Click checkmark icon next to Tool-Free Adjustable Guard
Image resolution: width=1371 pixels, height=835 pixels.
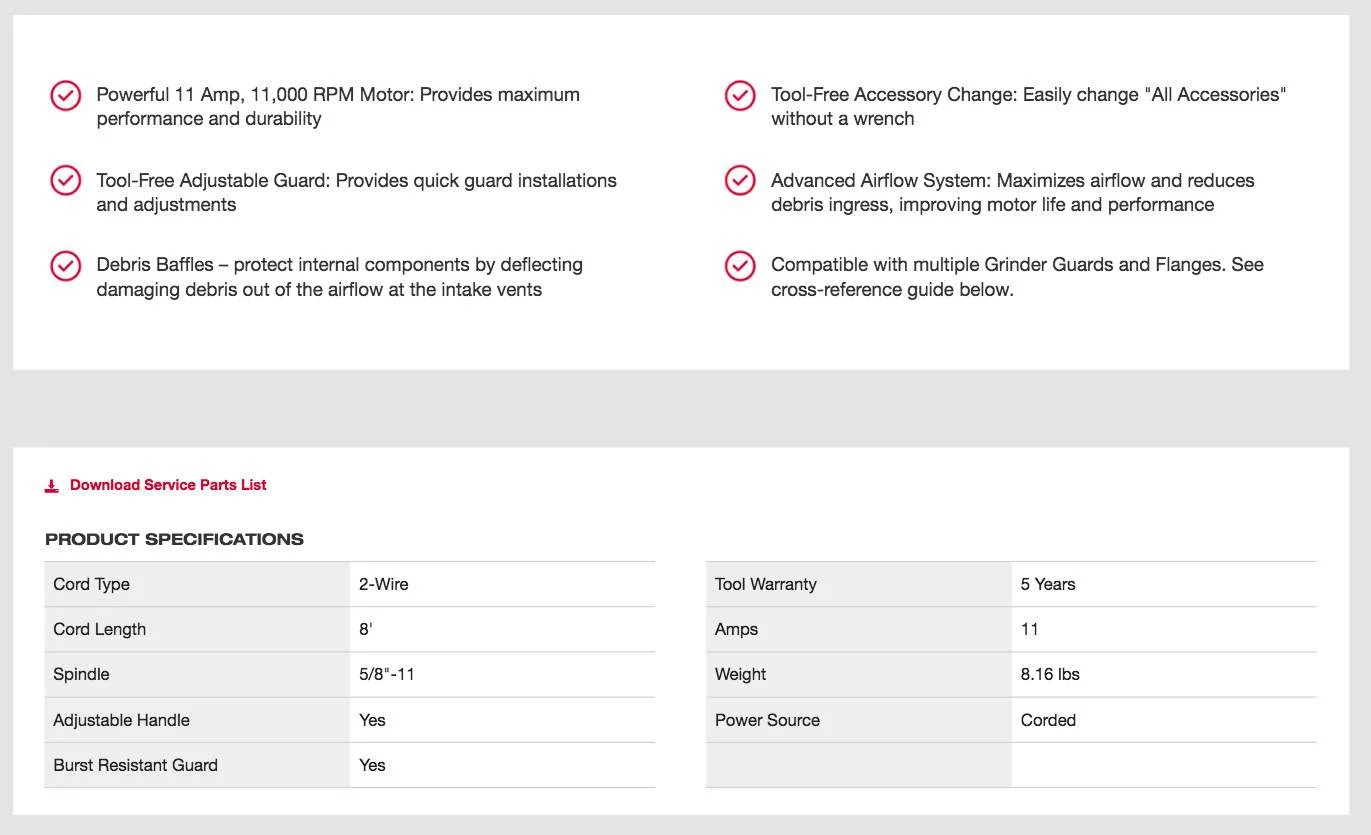click(x=65, y=181)
